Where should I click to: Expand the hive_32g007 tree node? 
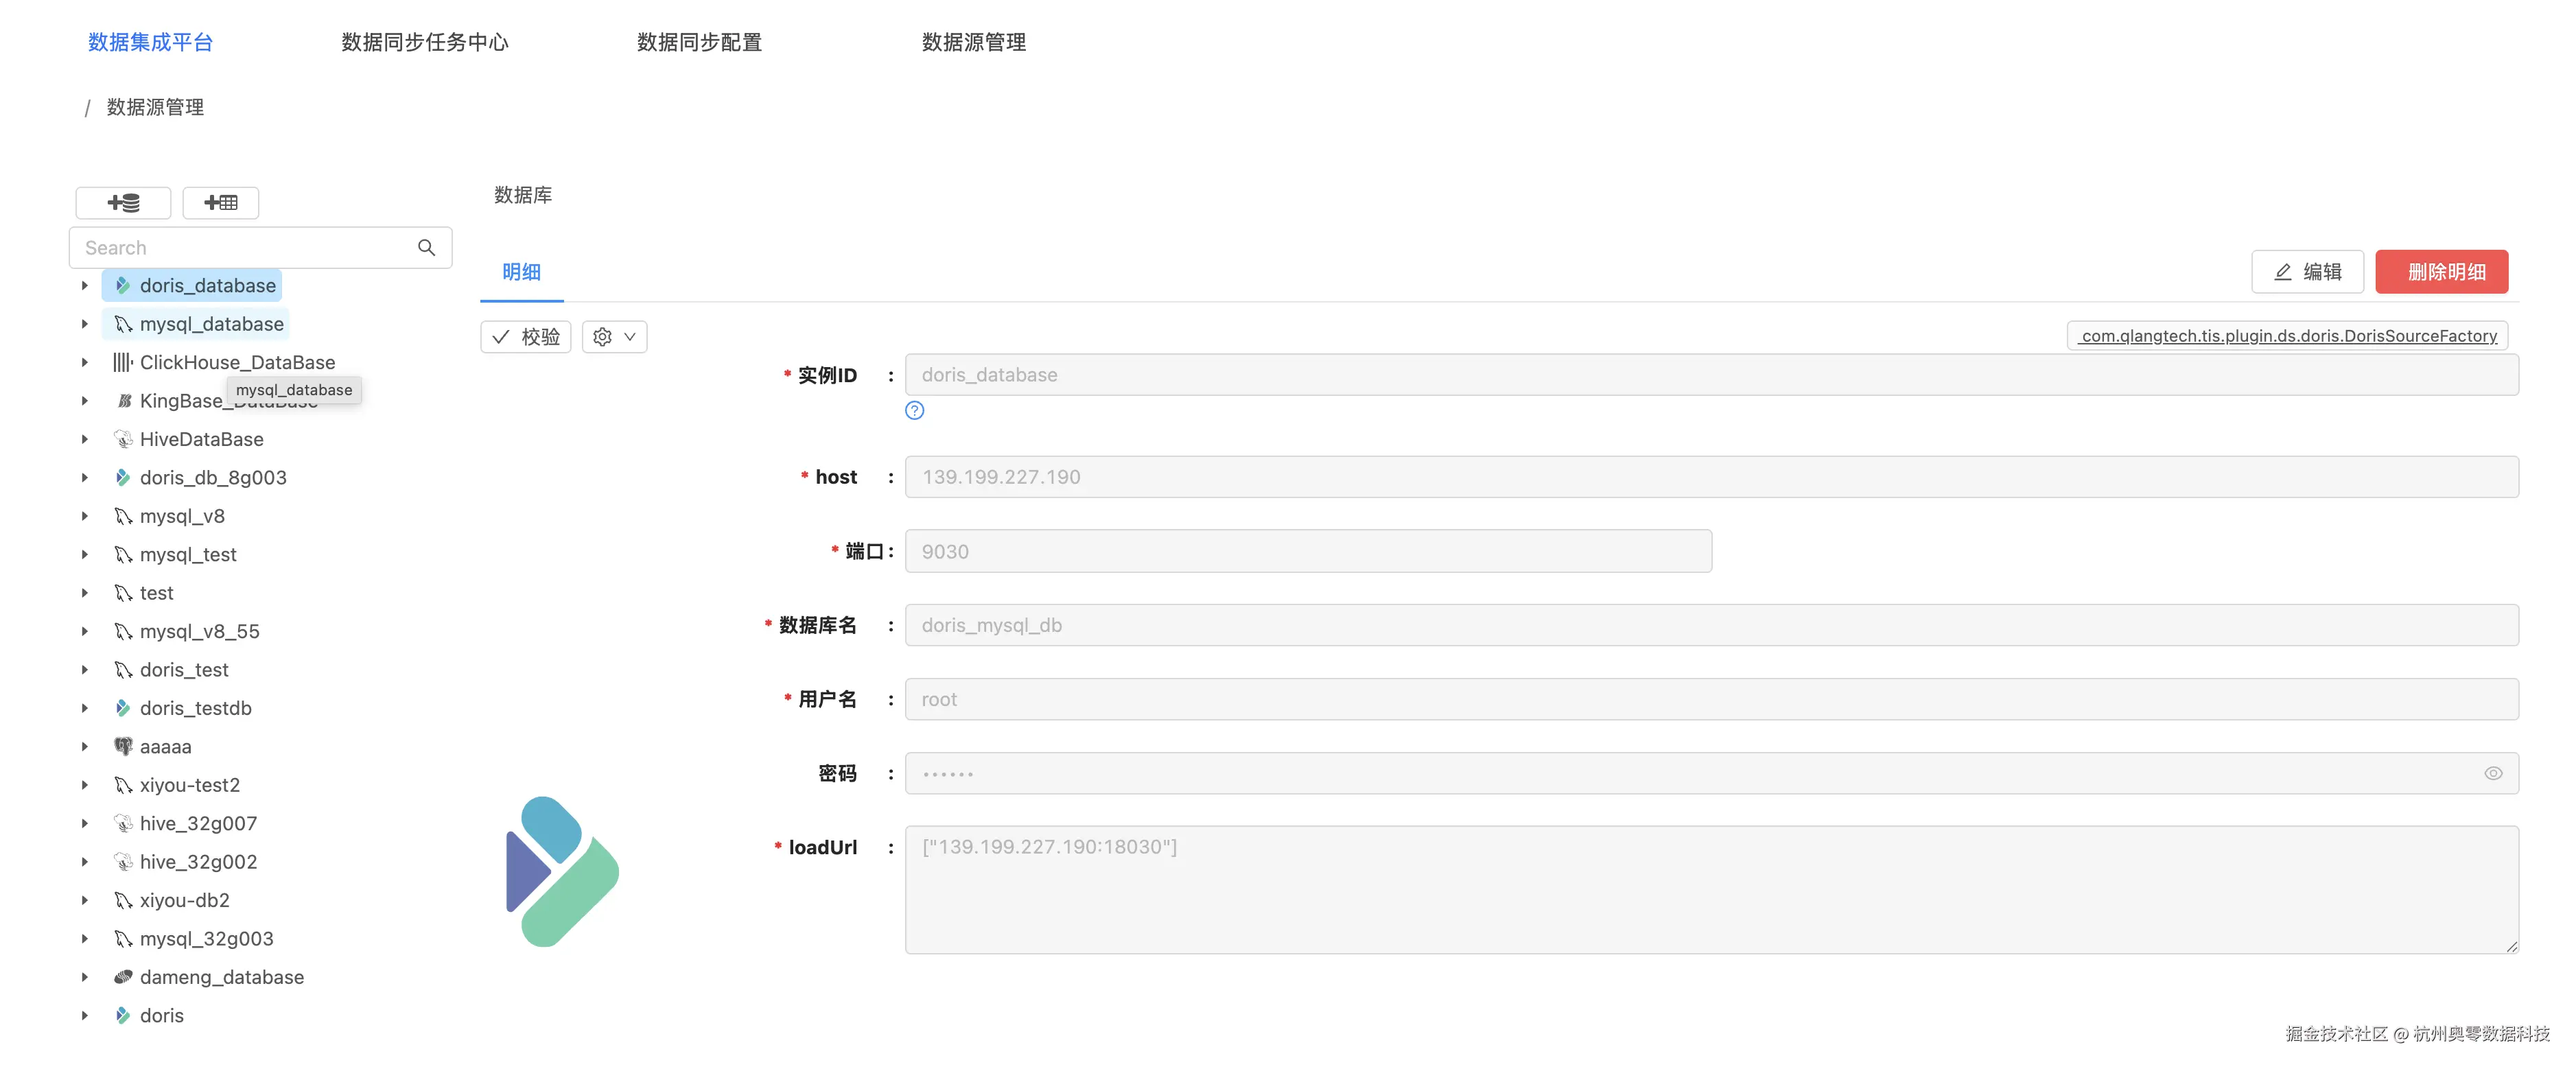pos(85,823)
